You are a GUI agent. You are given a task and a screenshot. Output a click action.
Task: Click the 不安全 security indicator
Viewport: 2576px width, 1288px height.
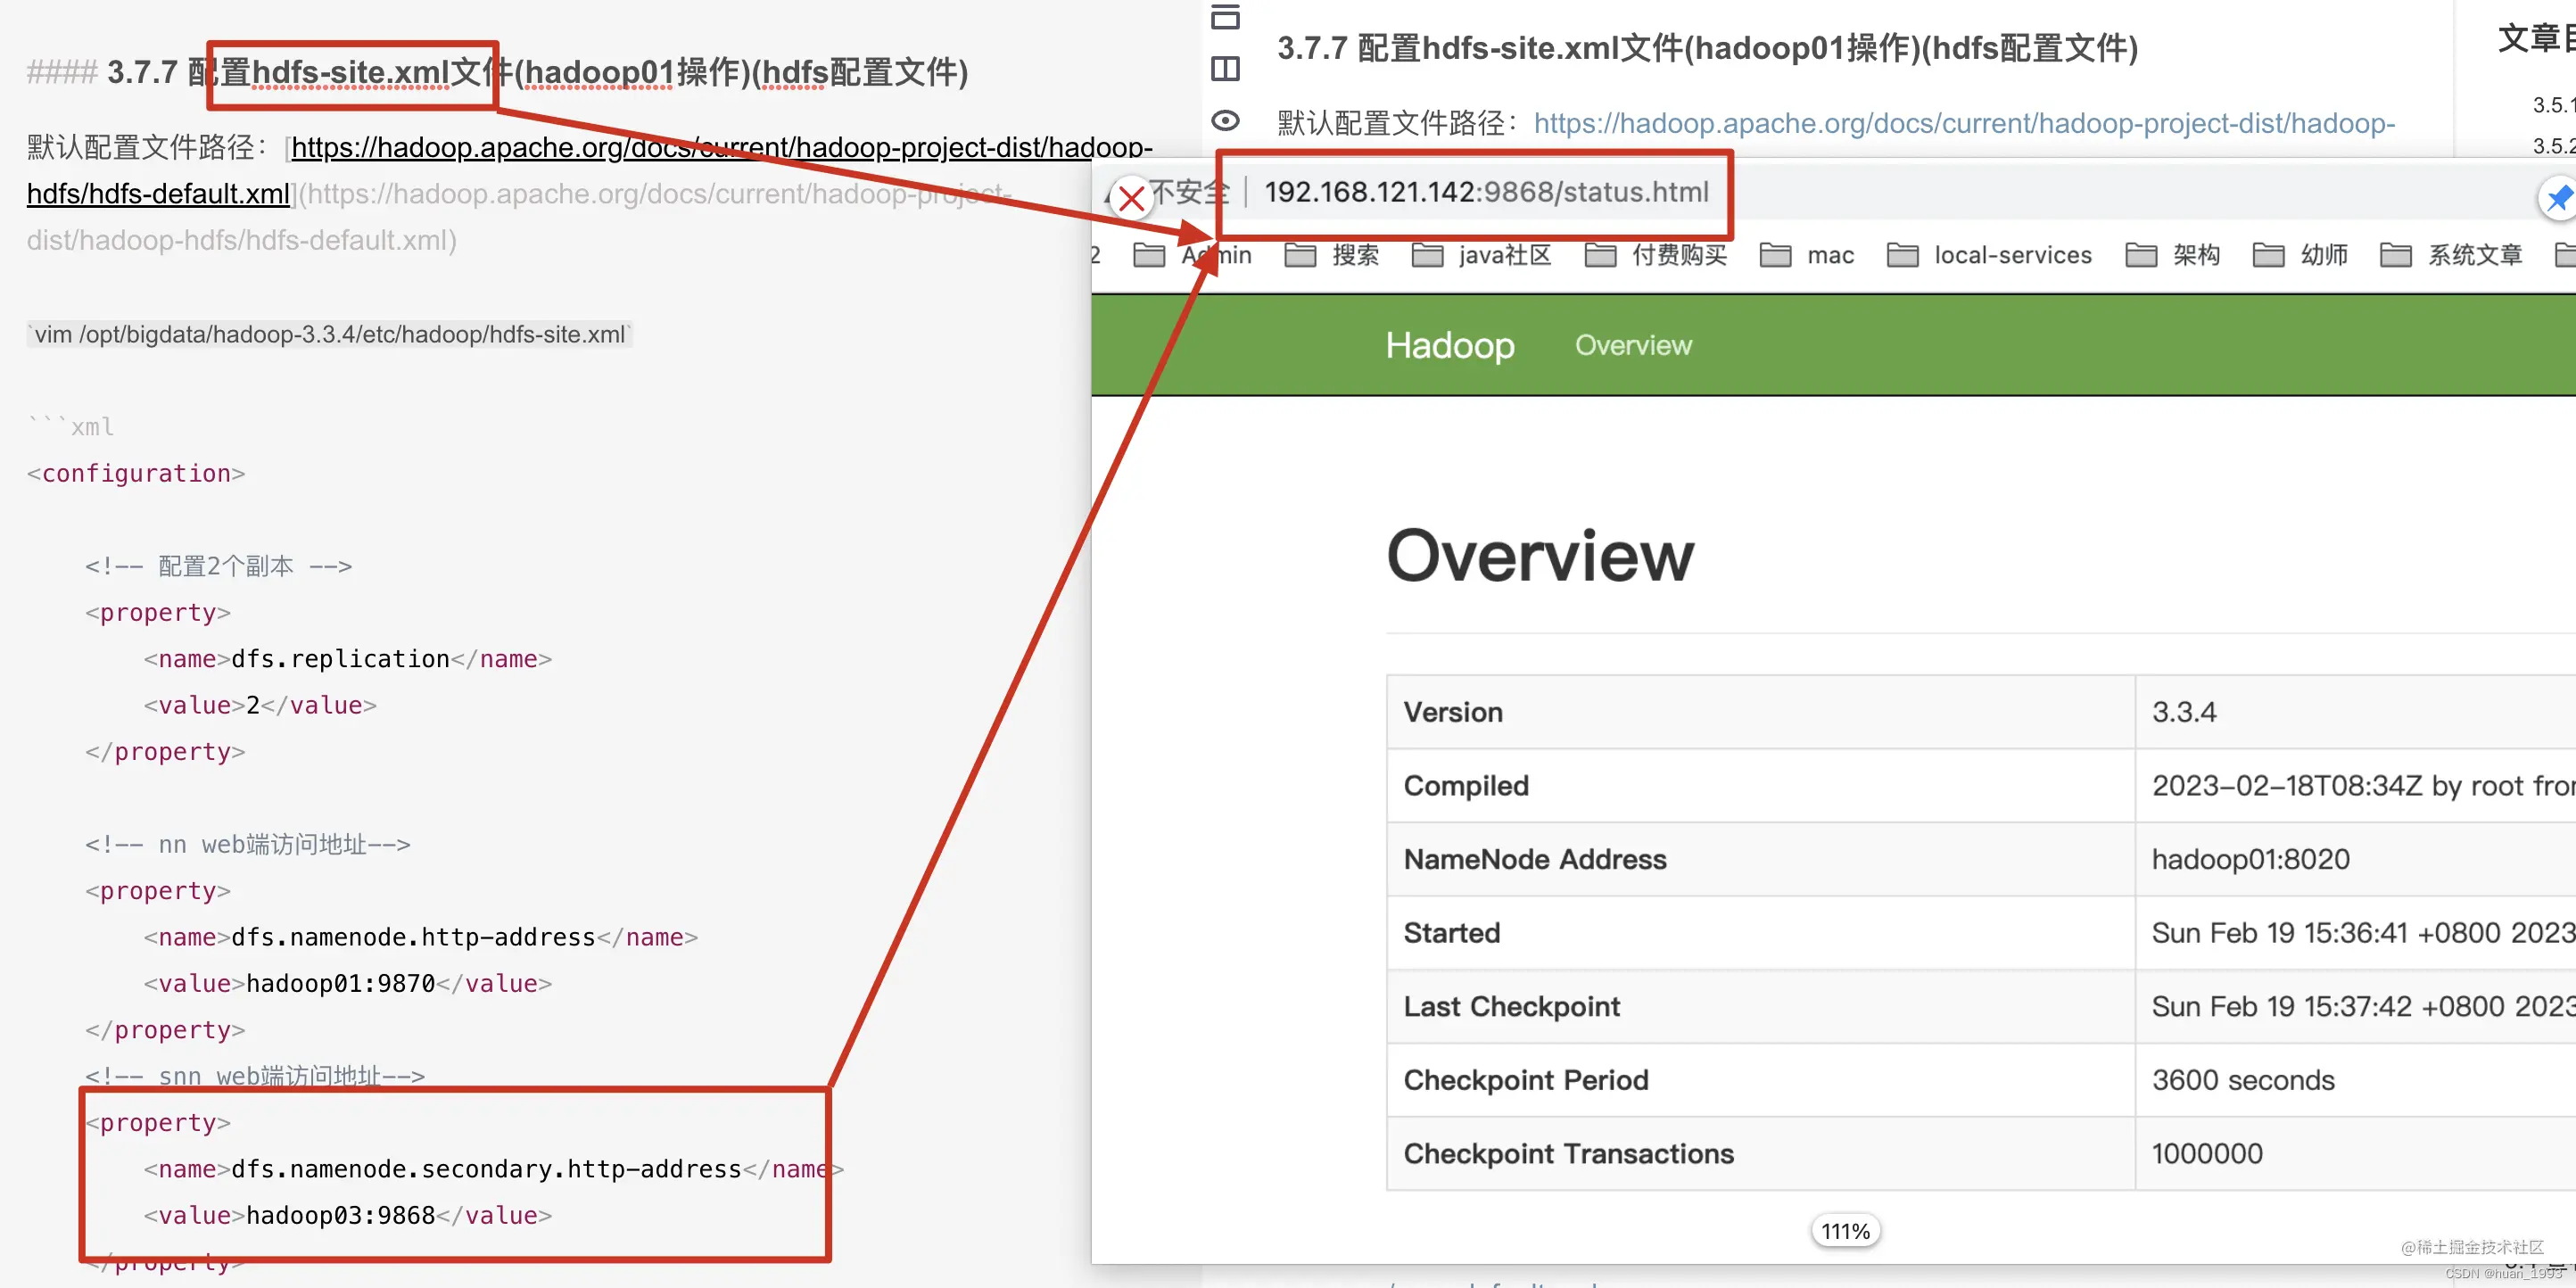(x=1188, y=192)
